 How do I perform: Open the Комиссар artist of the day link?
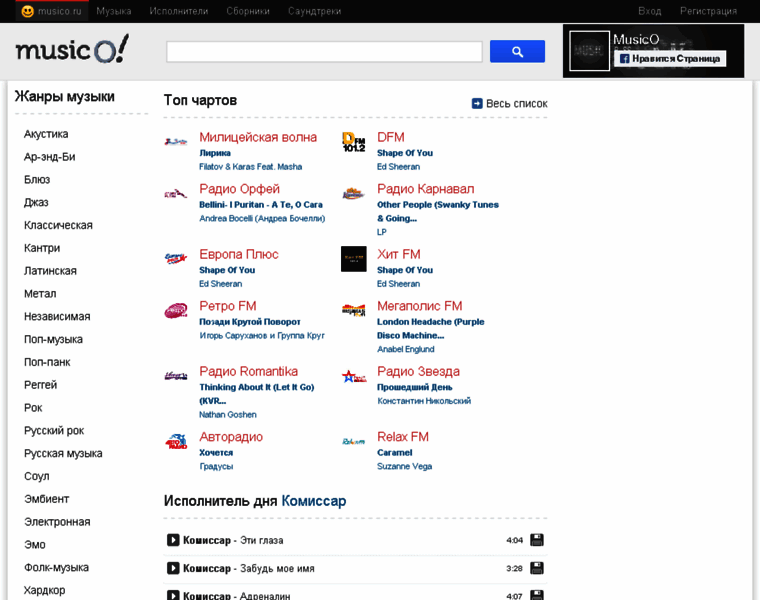coord(314,501)
